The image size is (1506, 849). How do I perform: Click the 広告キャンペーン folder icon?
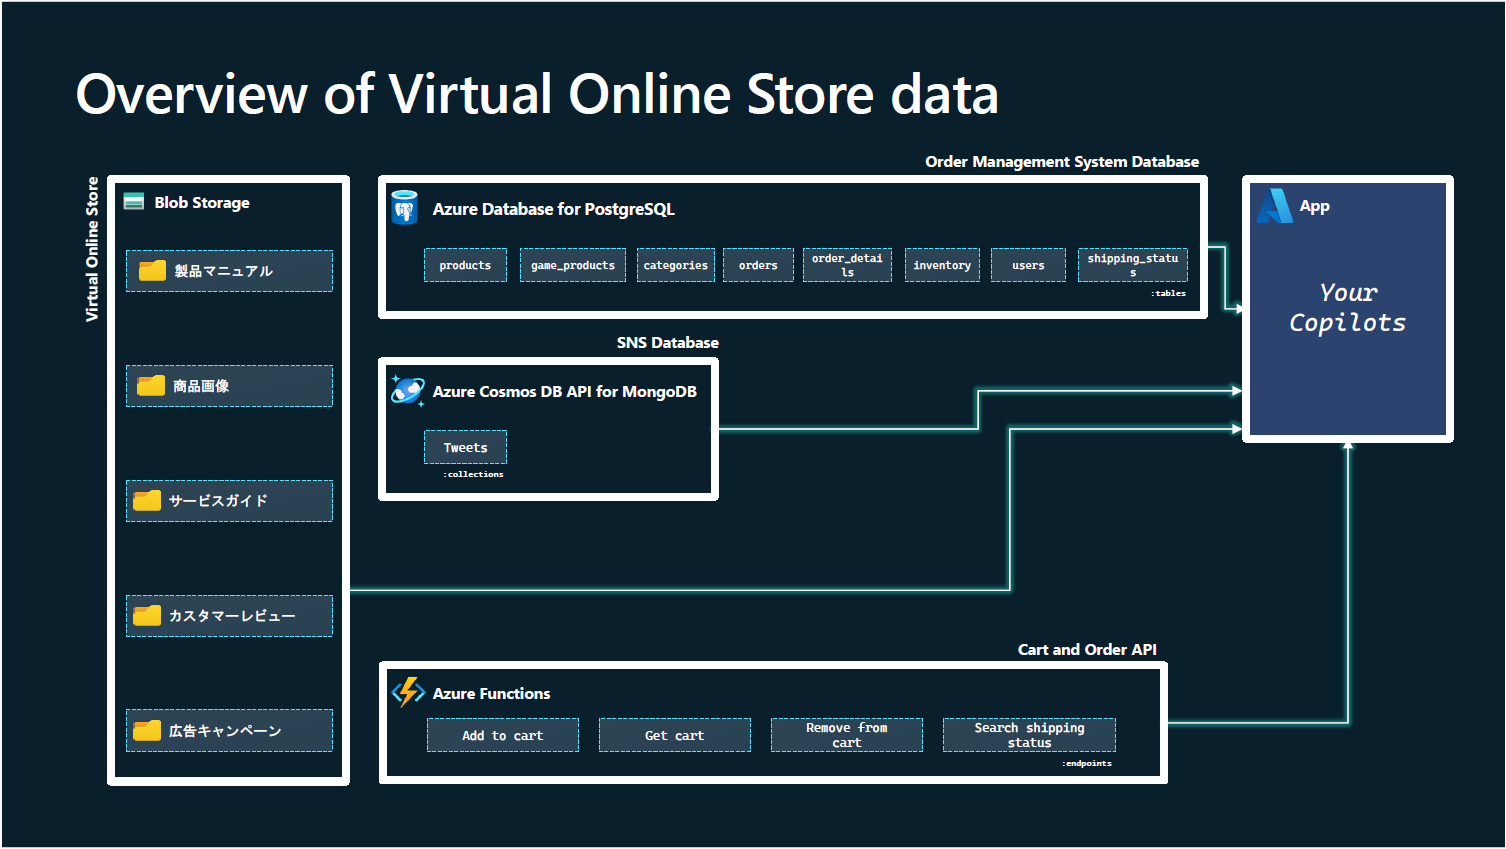pos(147,731)
